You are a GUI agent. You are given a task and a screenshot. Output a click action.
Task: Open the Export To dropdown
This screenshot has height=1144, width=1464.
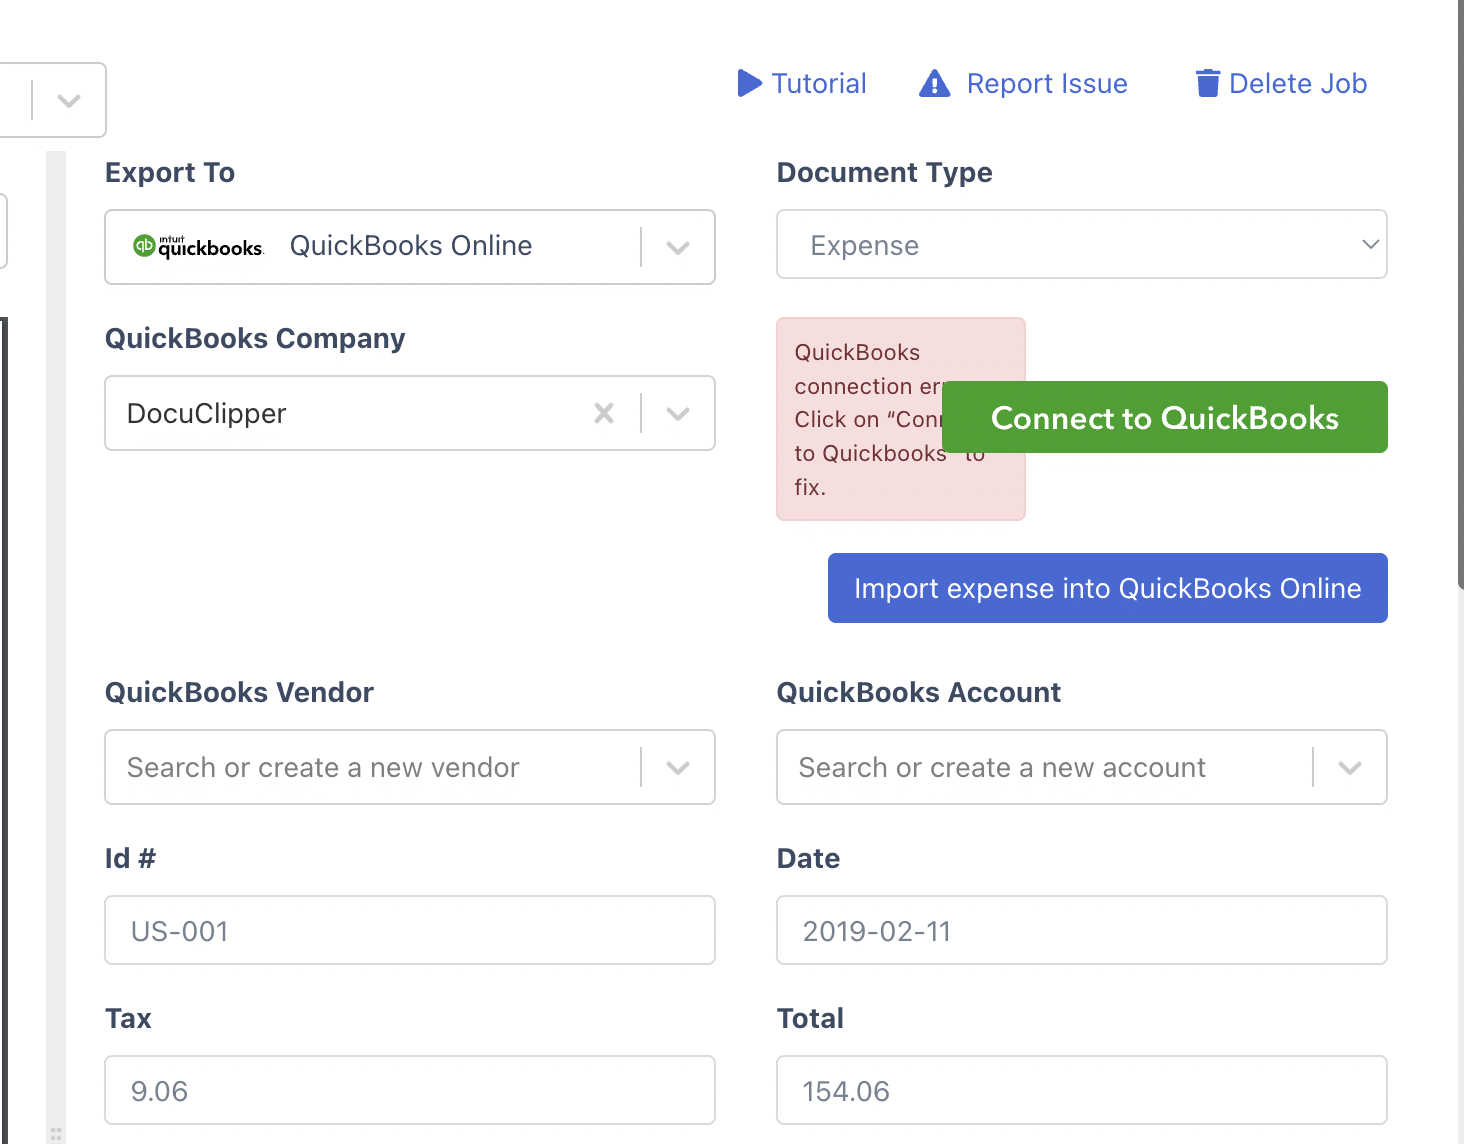tap(678, 247)
